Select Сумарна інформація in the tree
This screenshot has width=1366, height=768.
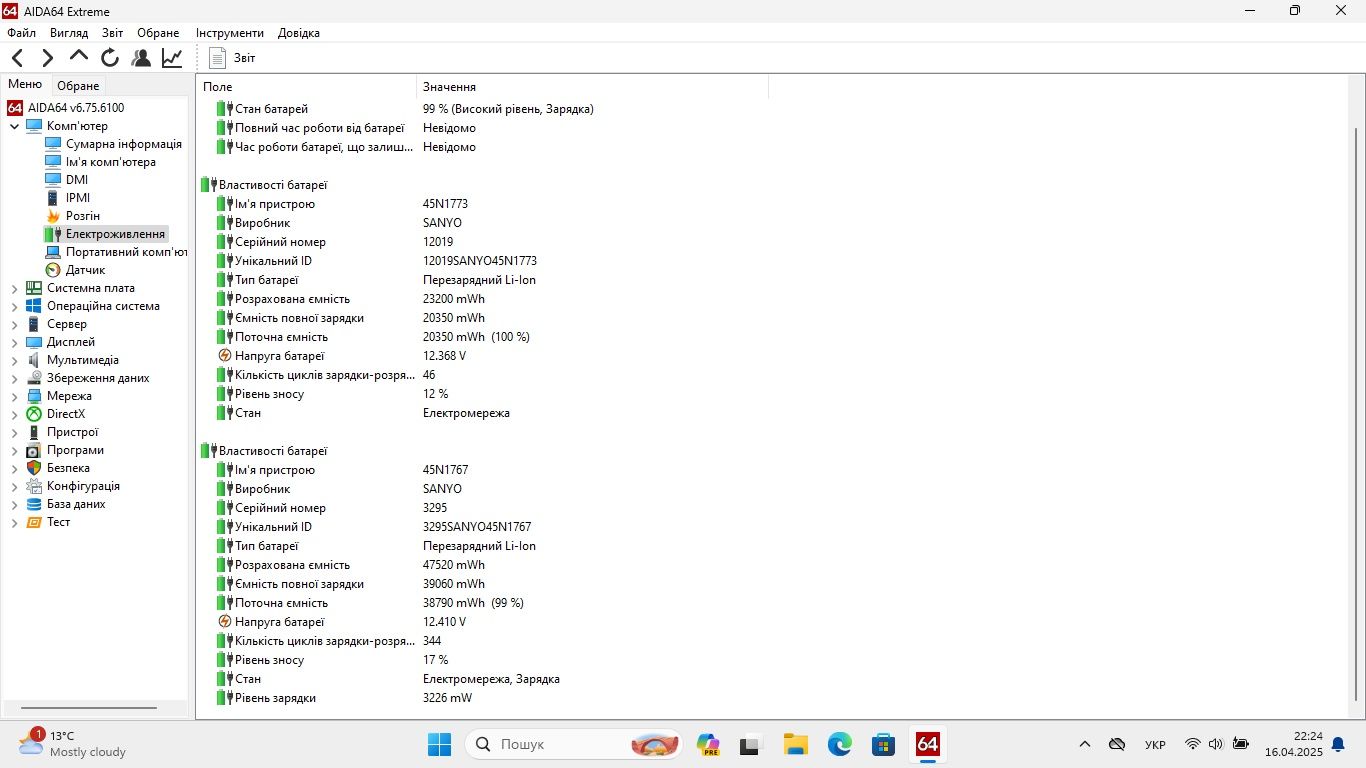tap(124, 144)
